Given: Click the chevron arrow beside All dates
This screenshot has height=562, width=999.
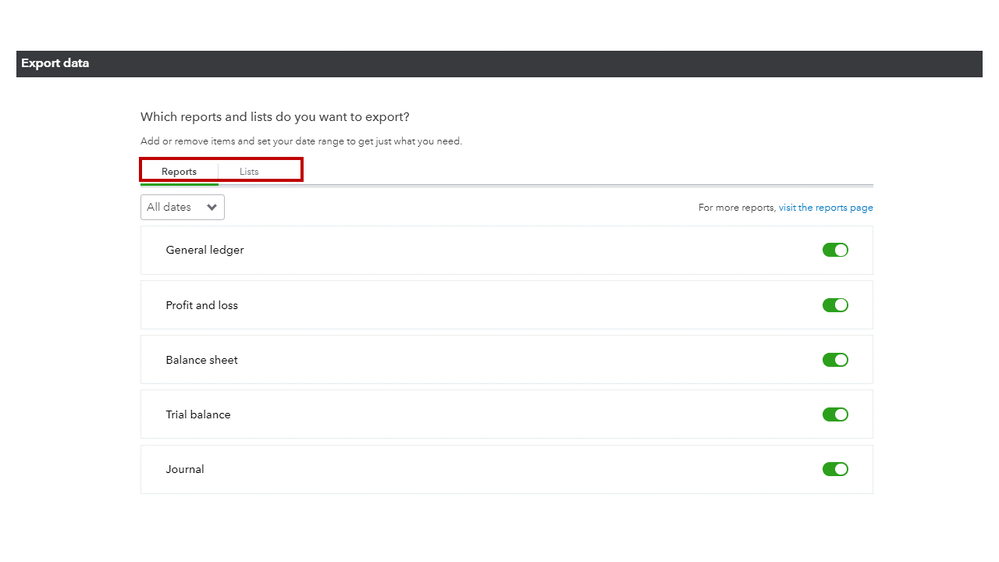Looking at the screenshot, I should coord(212,207).
